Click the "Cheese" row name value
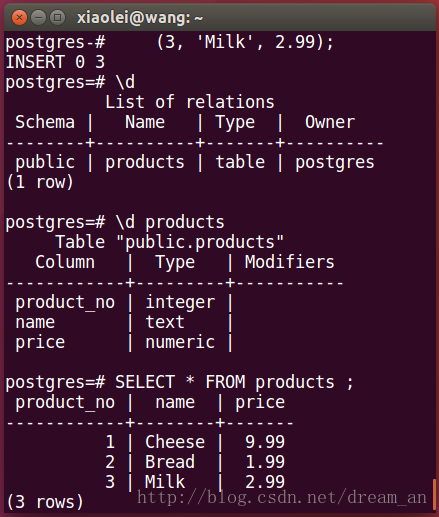Viewport: 439px width, 517px height. point(175,442)
